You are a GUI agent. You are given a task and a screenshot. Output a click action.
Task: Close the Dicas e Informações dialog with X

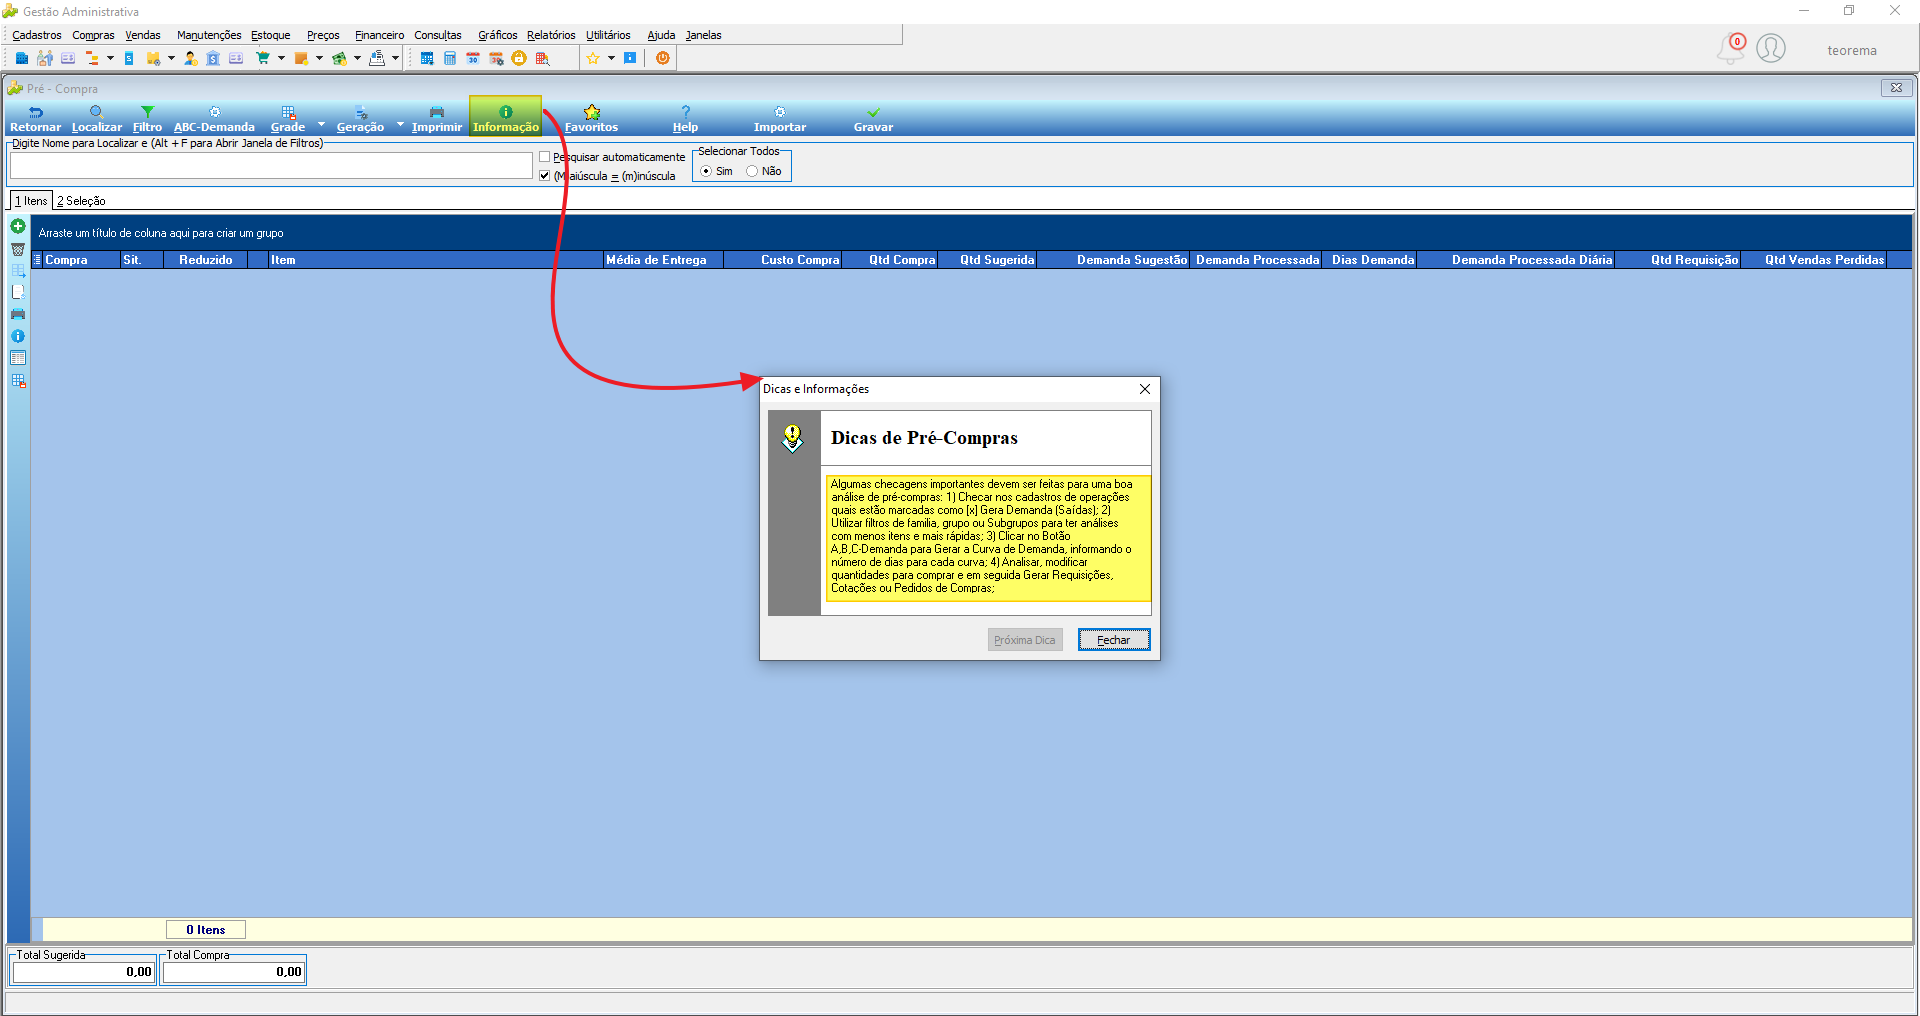coord(1145,389)
